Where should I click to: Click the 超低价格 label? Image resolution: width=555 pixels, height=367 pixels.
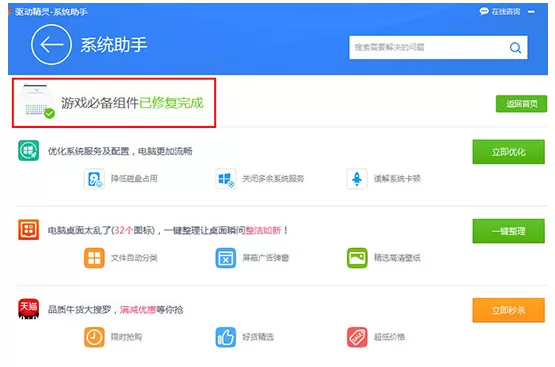point(389,337)
